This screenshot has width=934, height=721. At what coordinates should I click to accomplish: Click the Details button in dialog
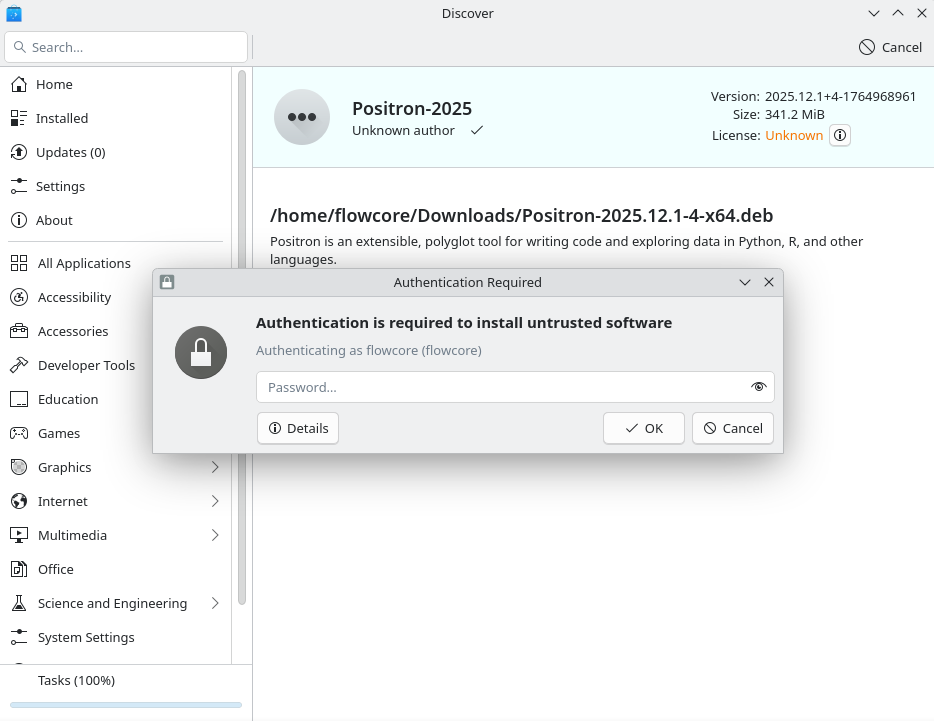(298, 428)
